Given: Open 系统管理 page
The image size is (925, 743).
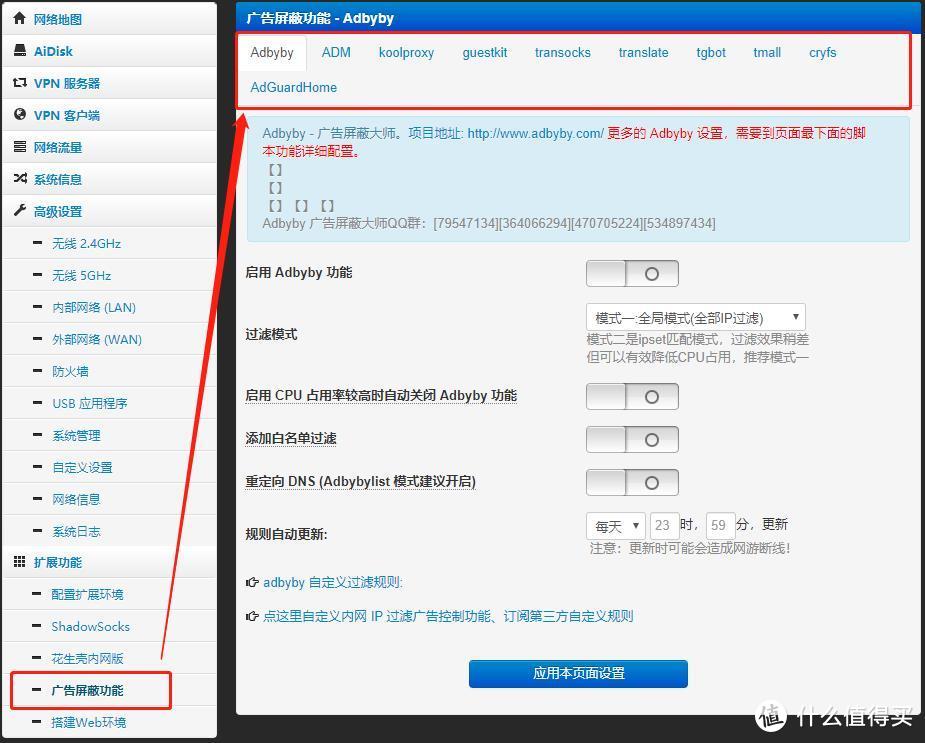Looking at the screenshot, I should point(76,436).
